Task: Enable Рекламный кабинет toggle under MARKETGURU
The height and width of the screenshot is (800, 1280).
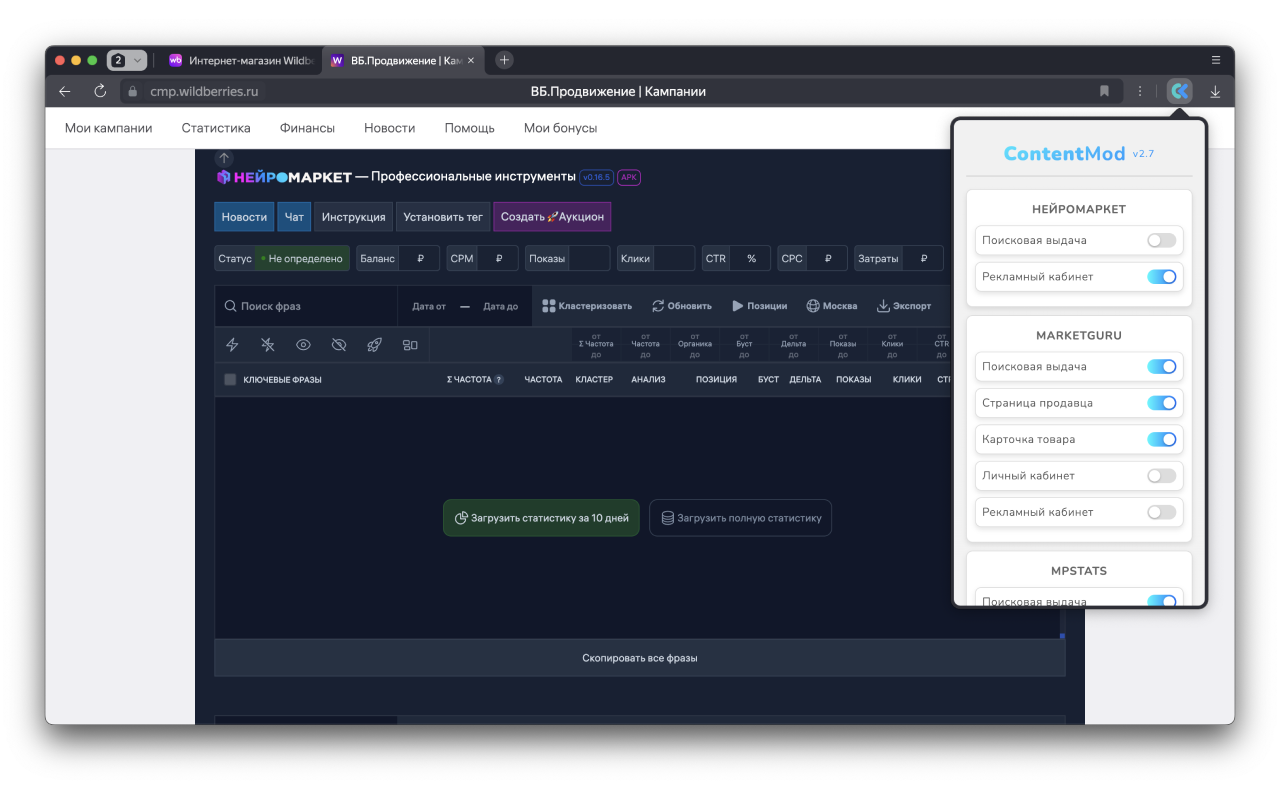Action: click(1161, 512)
